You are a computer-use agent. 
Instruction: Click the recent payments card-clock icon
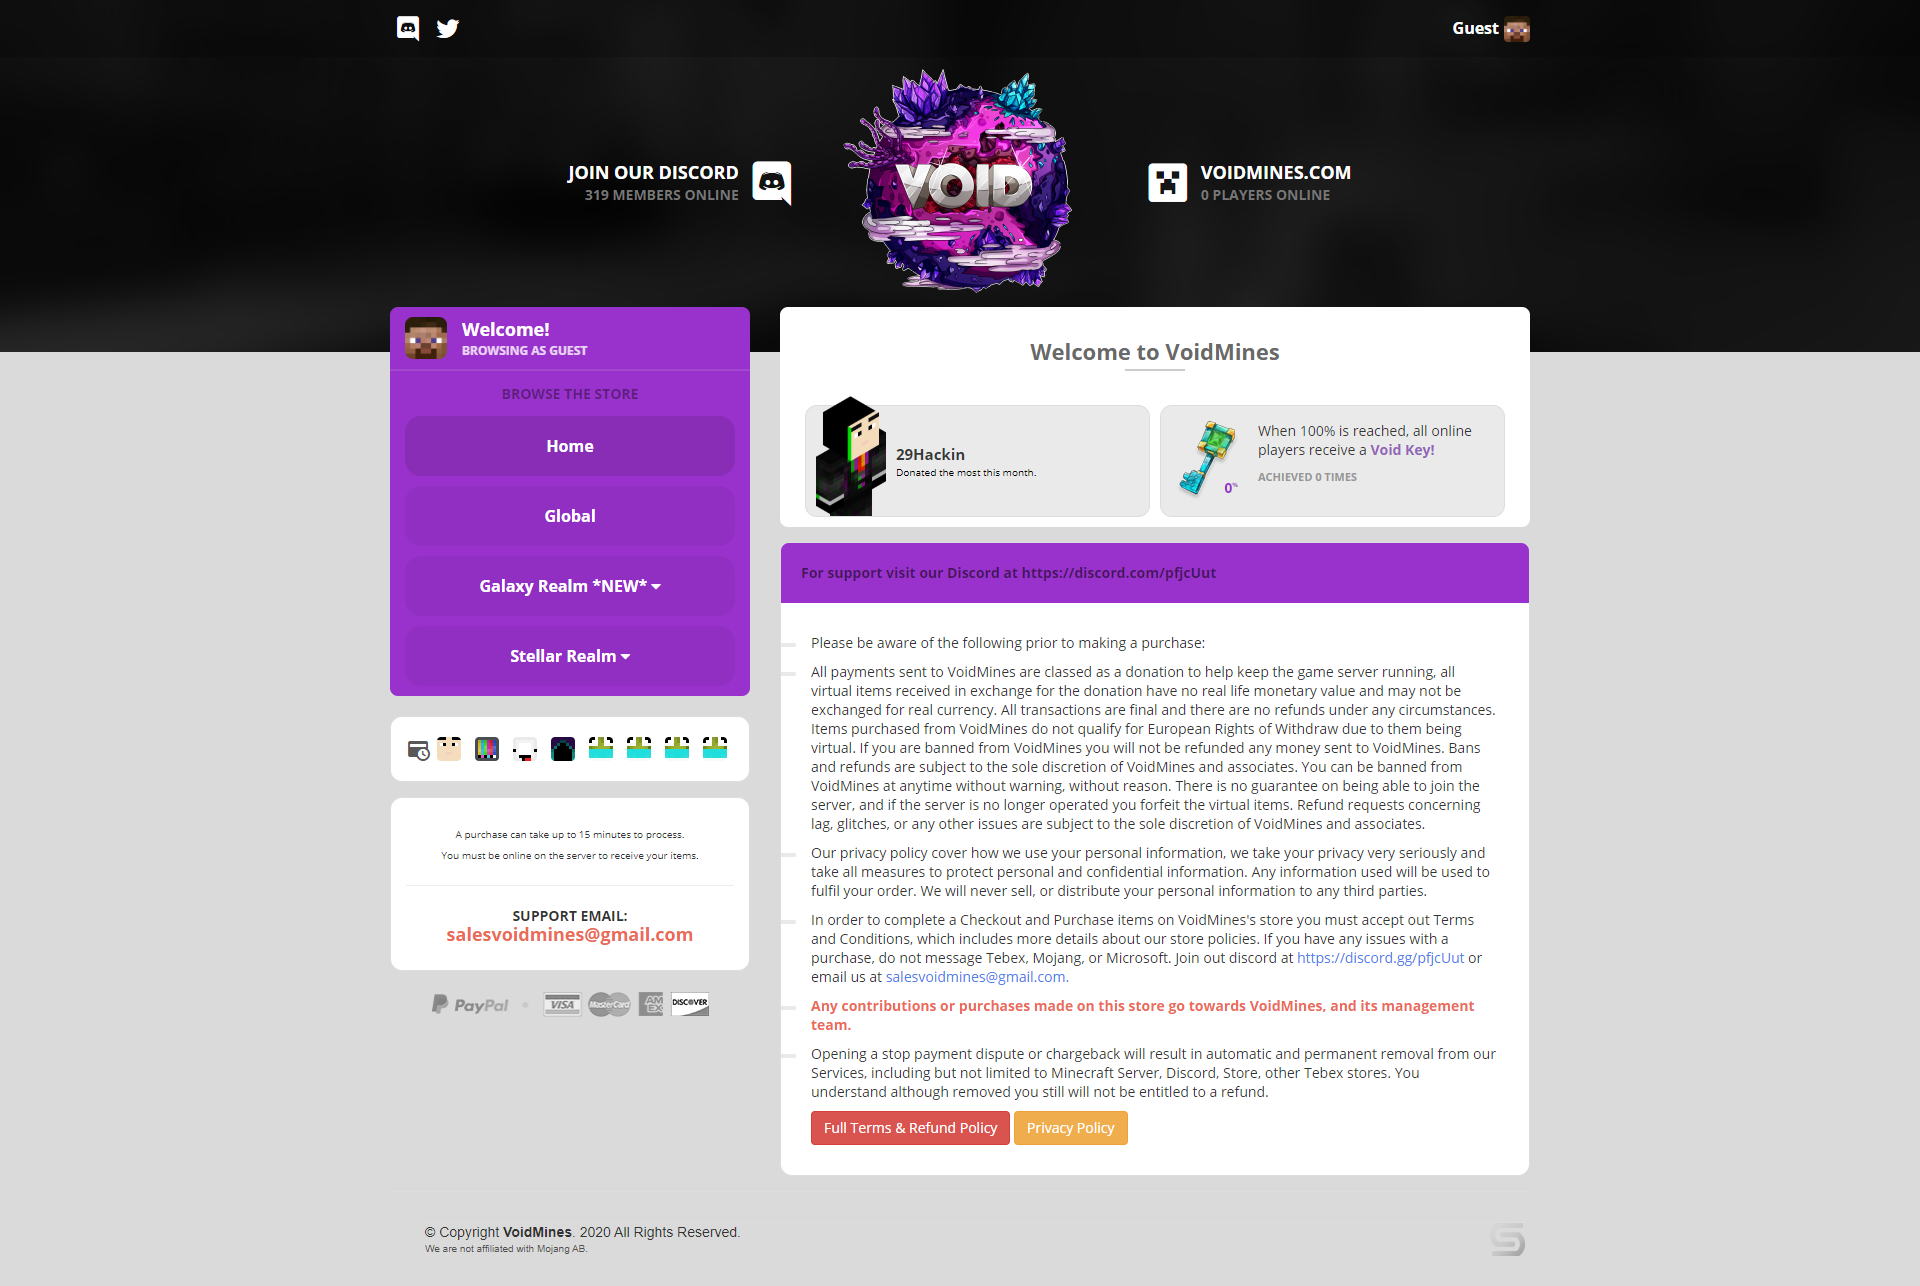pyautogui.click(x=419, y=750)
